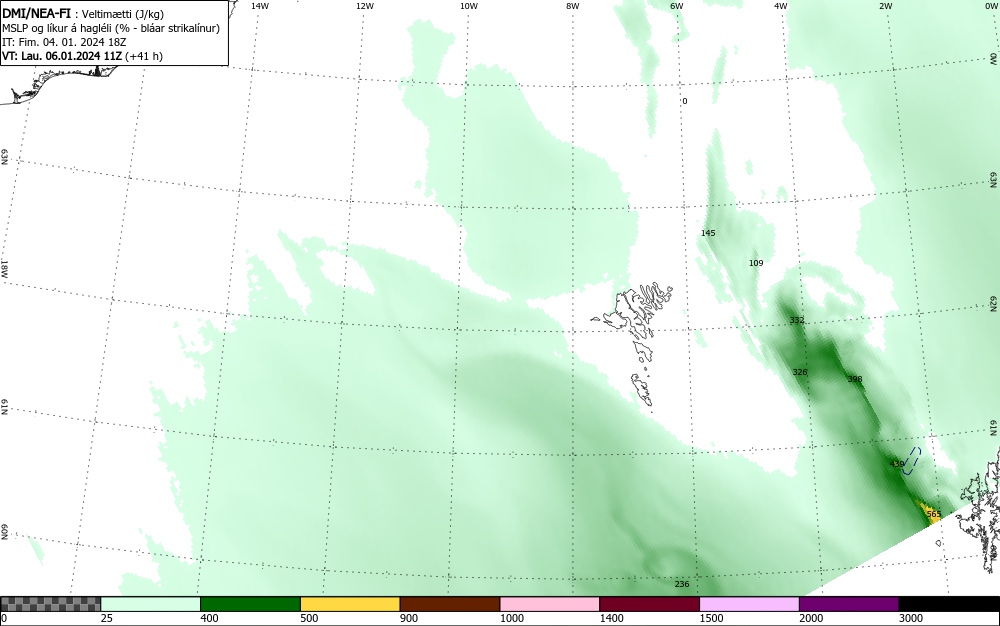Click the maroon 1400–1500 legend swatch
The width and height of the screenshot is (1000, 626).
point(649,604)
